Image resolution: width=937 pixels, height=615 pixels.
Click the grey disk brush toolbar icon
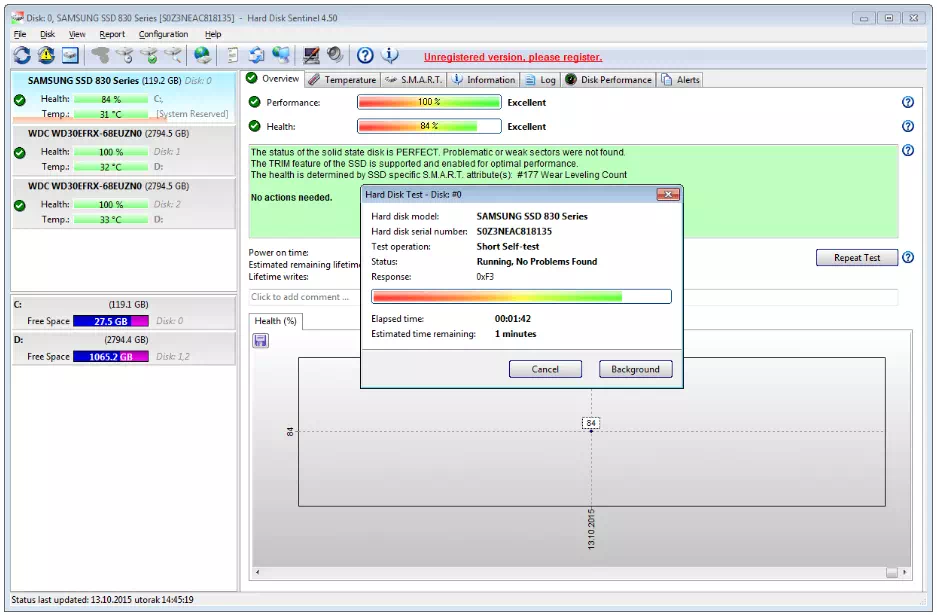tap(100, 56)
